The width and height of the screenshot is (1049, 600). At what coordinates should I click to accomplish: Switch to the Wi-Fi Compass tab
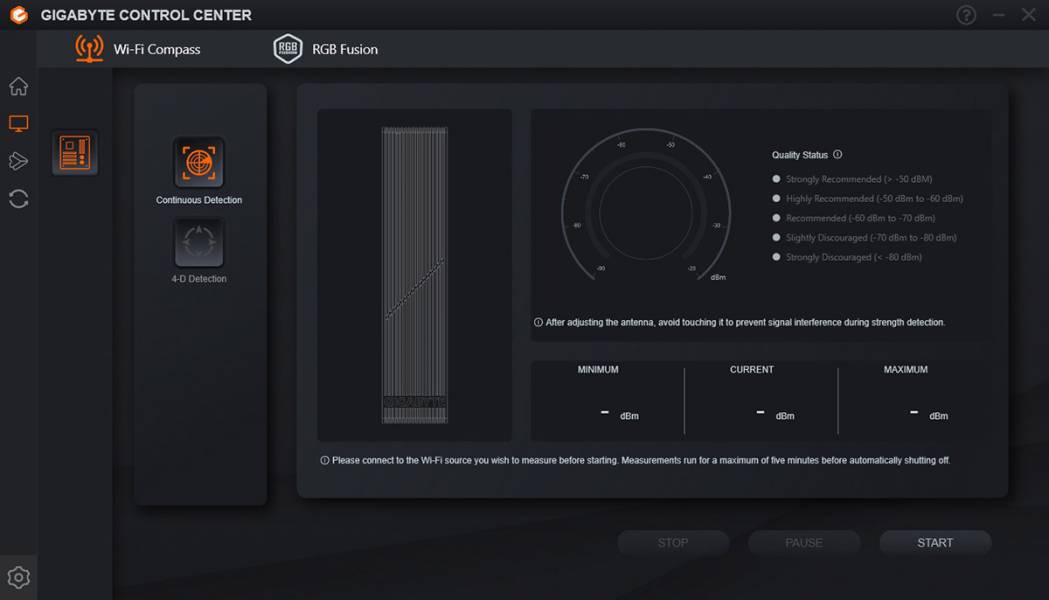138,49
